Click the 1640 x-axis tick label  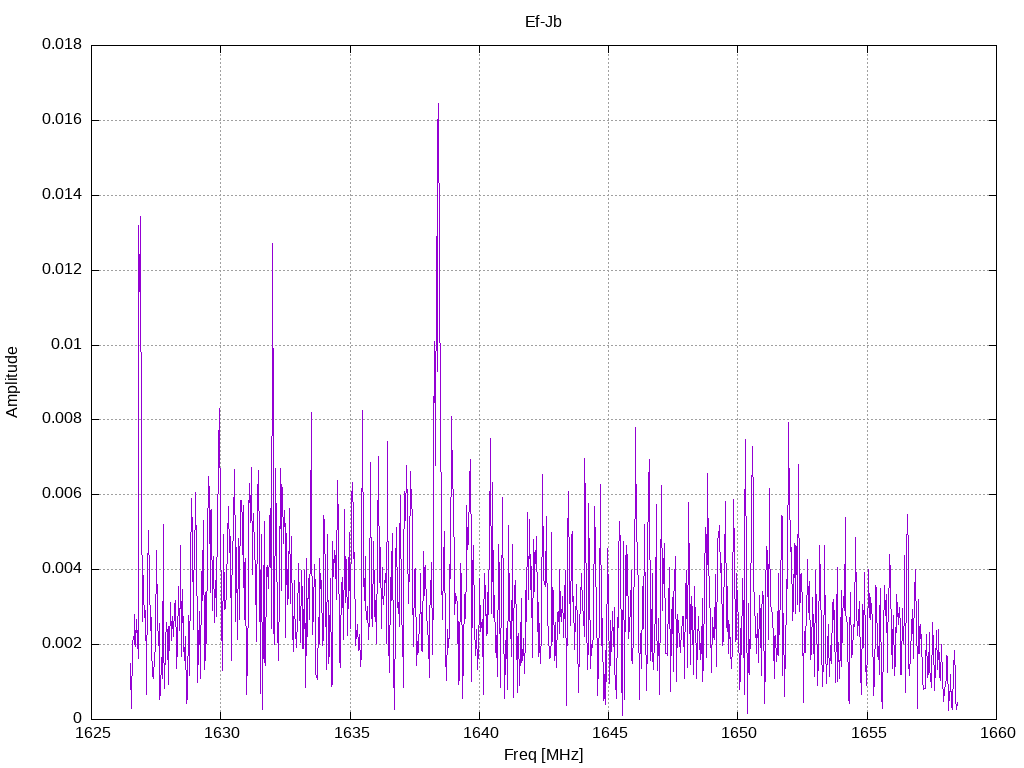(480, 733)
